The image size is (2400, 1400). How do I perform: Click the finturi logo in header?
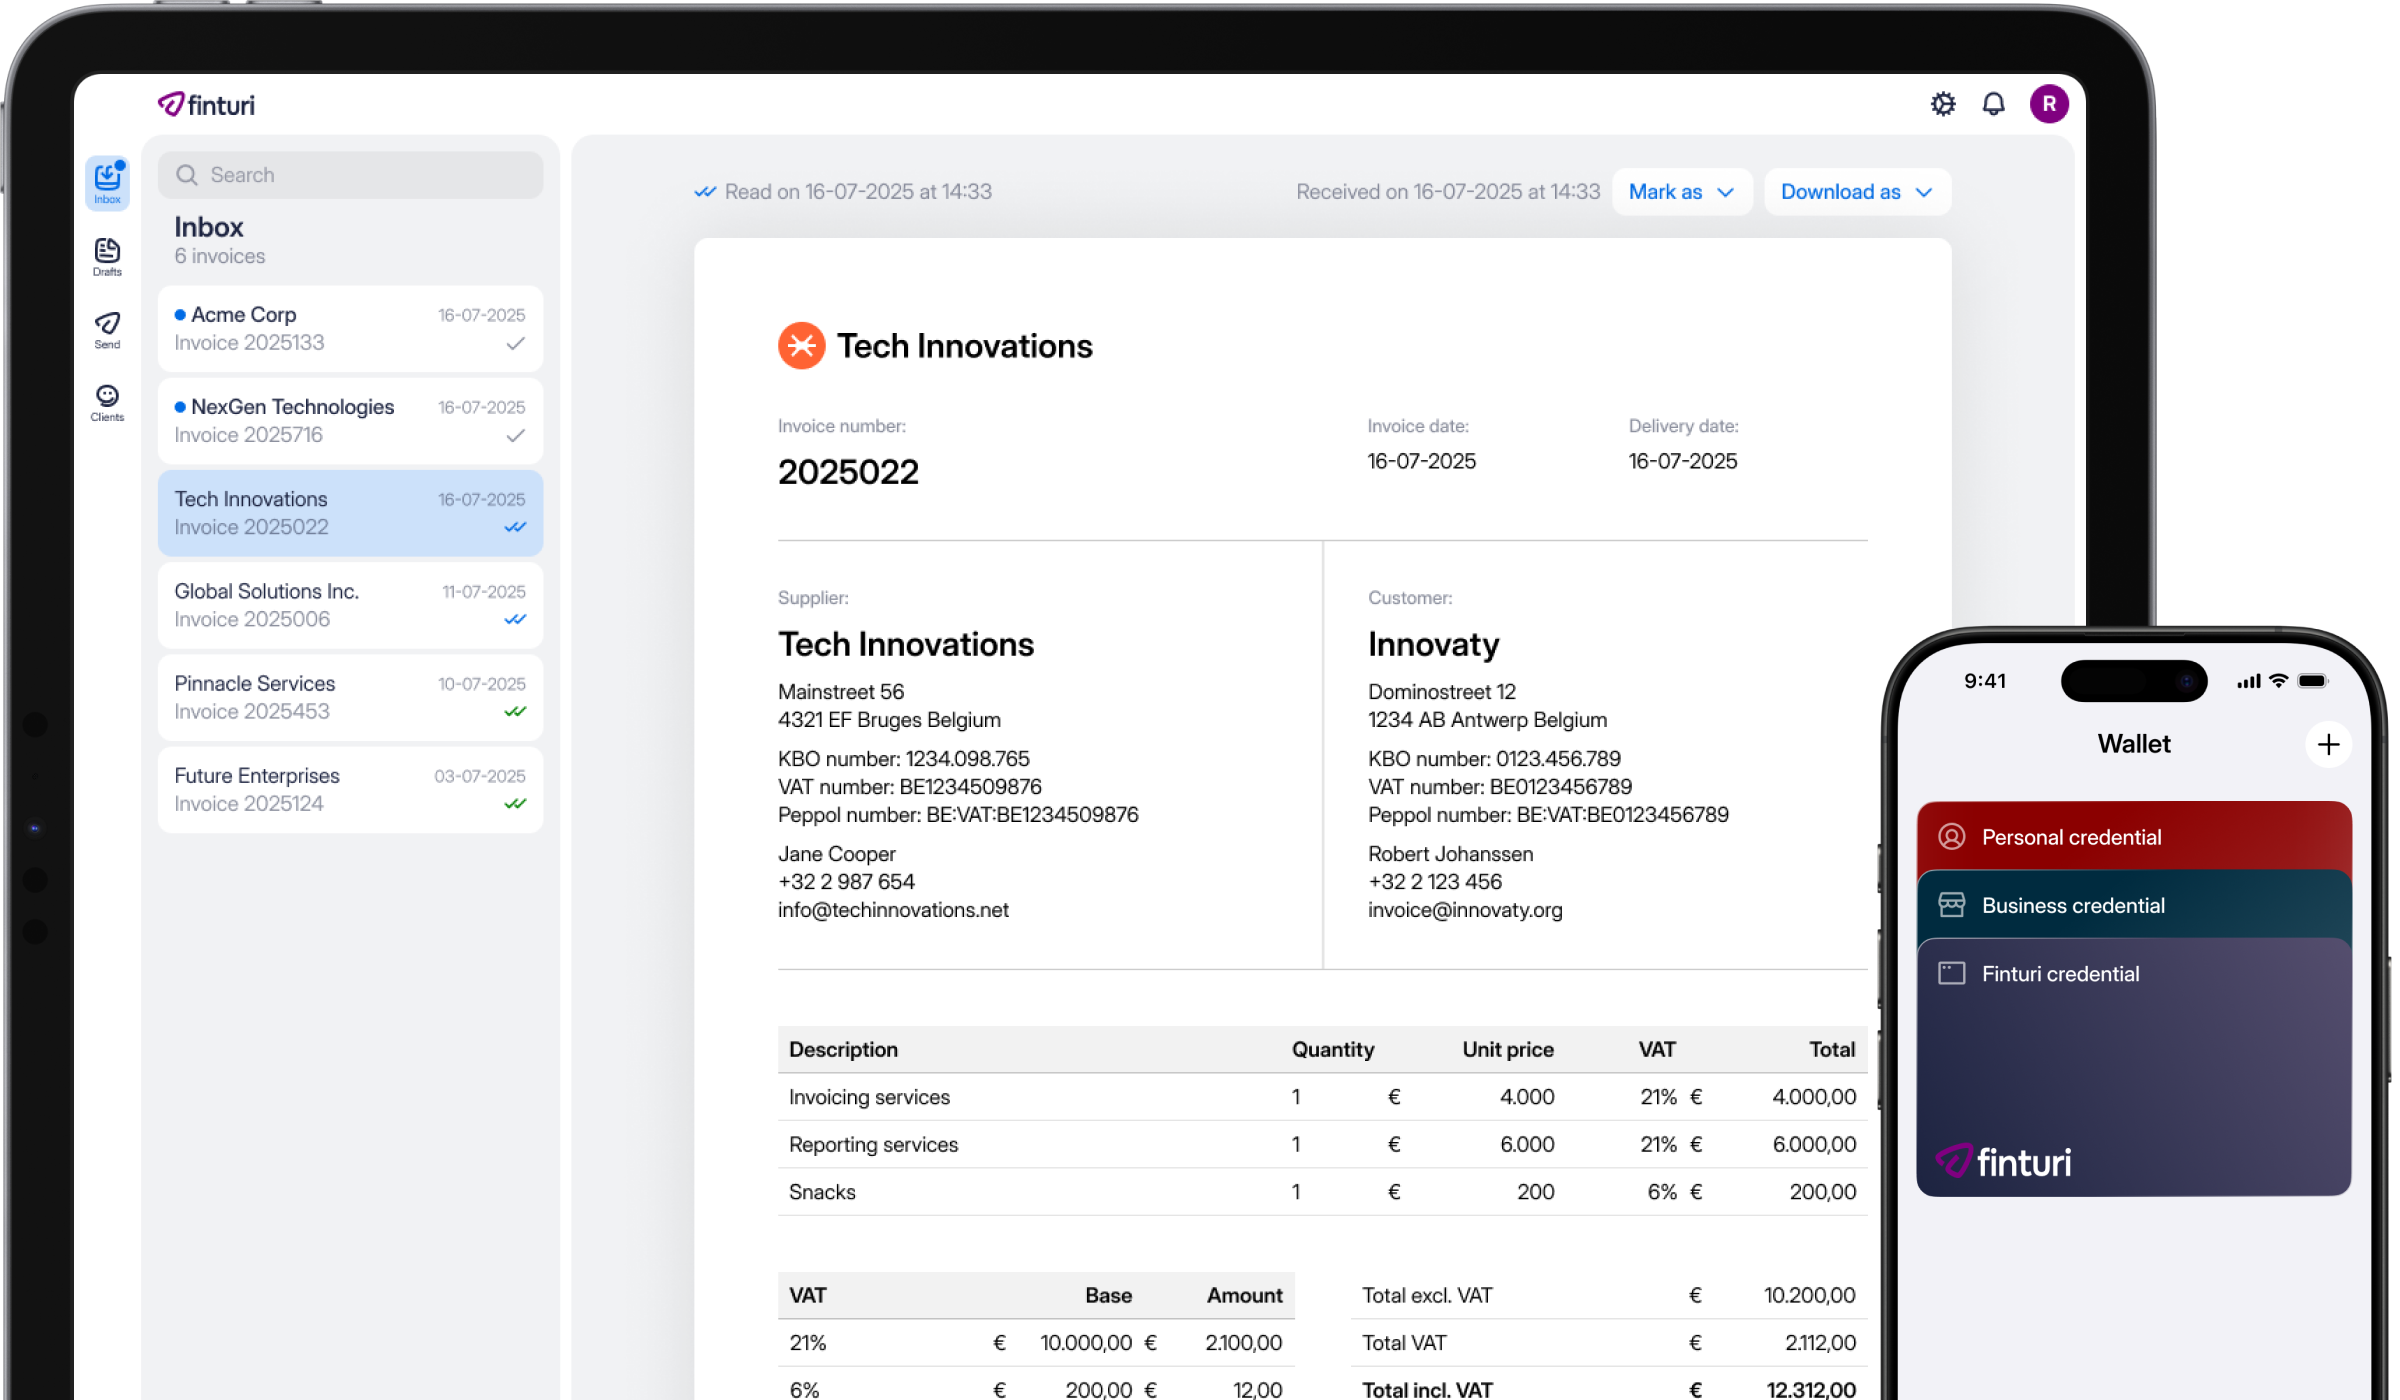207,105
